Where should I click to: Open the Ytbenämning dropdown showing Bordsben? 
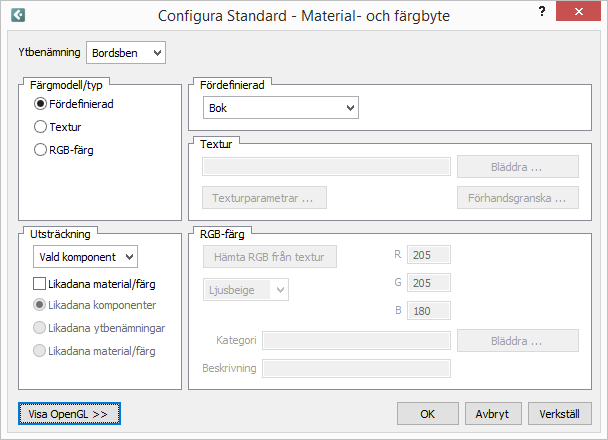126,51
